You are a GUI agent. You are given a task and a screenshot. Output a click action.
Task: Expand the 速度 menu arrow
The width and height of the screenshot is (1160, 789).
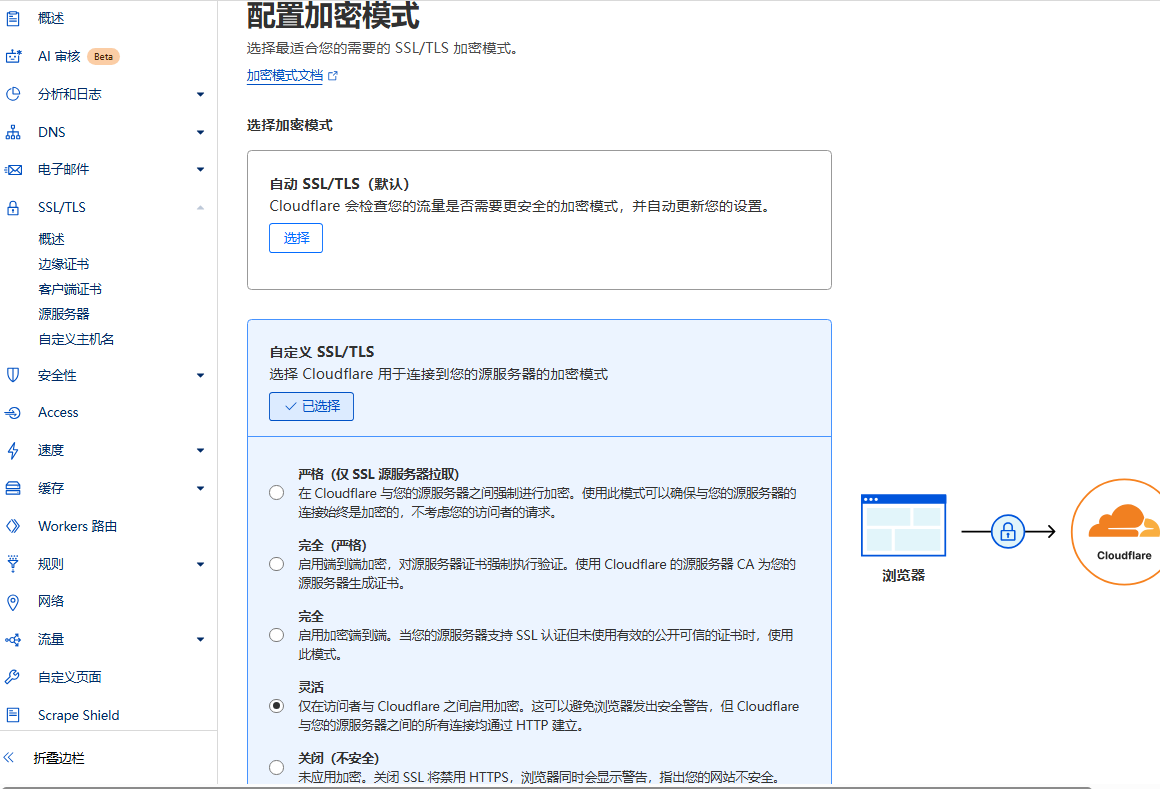(x=200, y=450)
